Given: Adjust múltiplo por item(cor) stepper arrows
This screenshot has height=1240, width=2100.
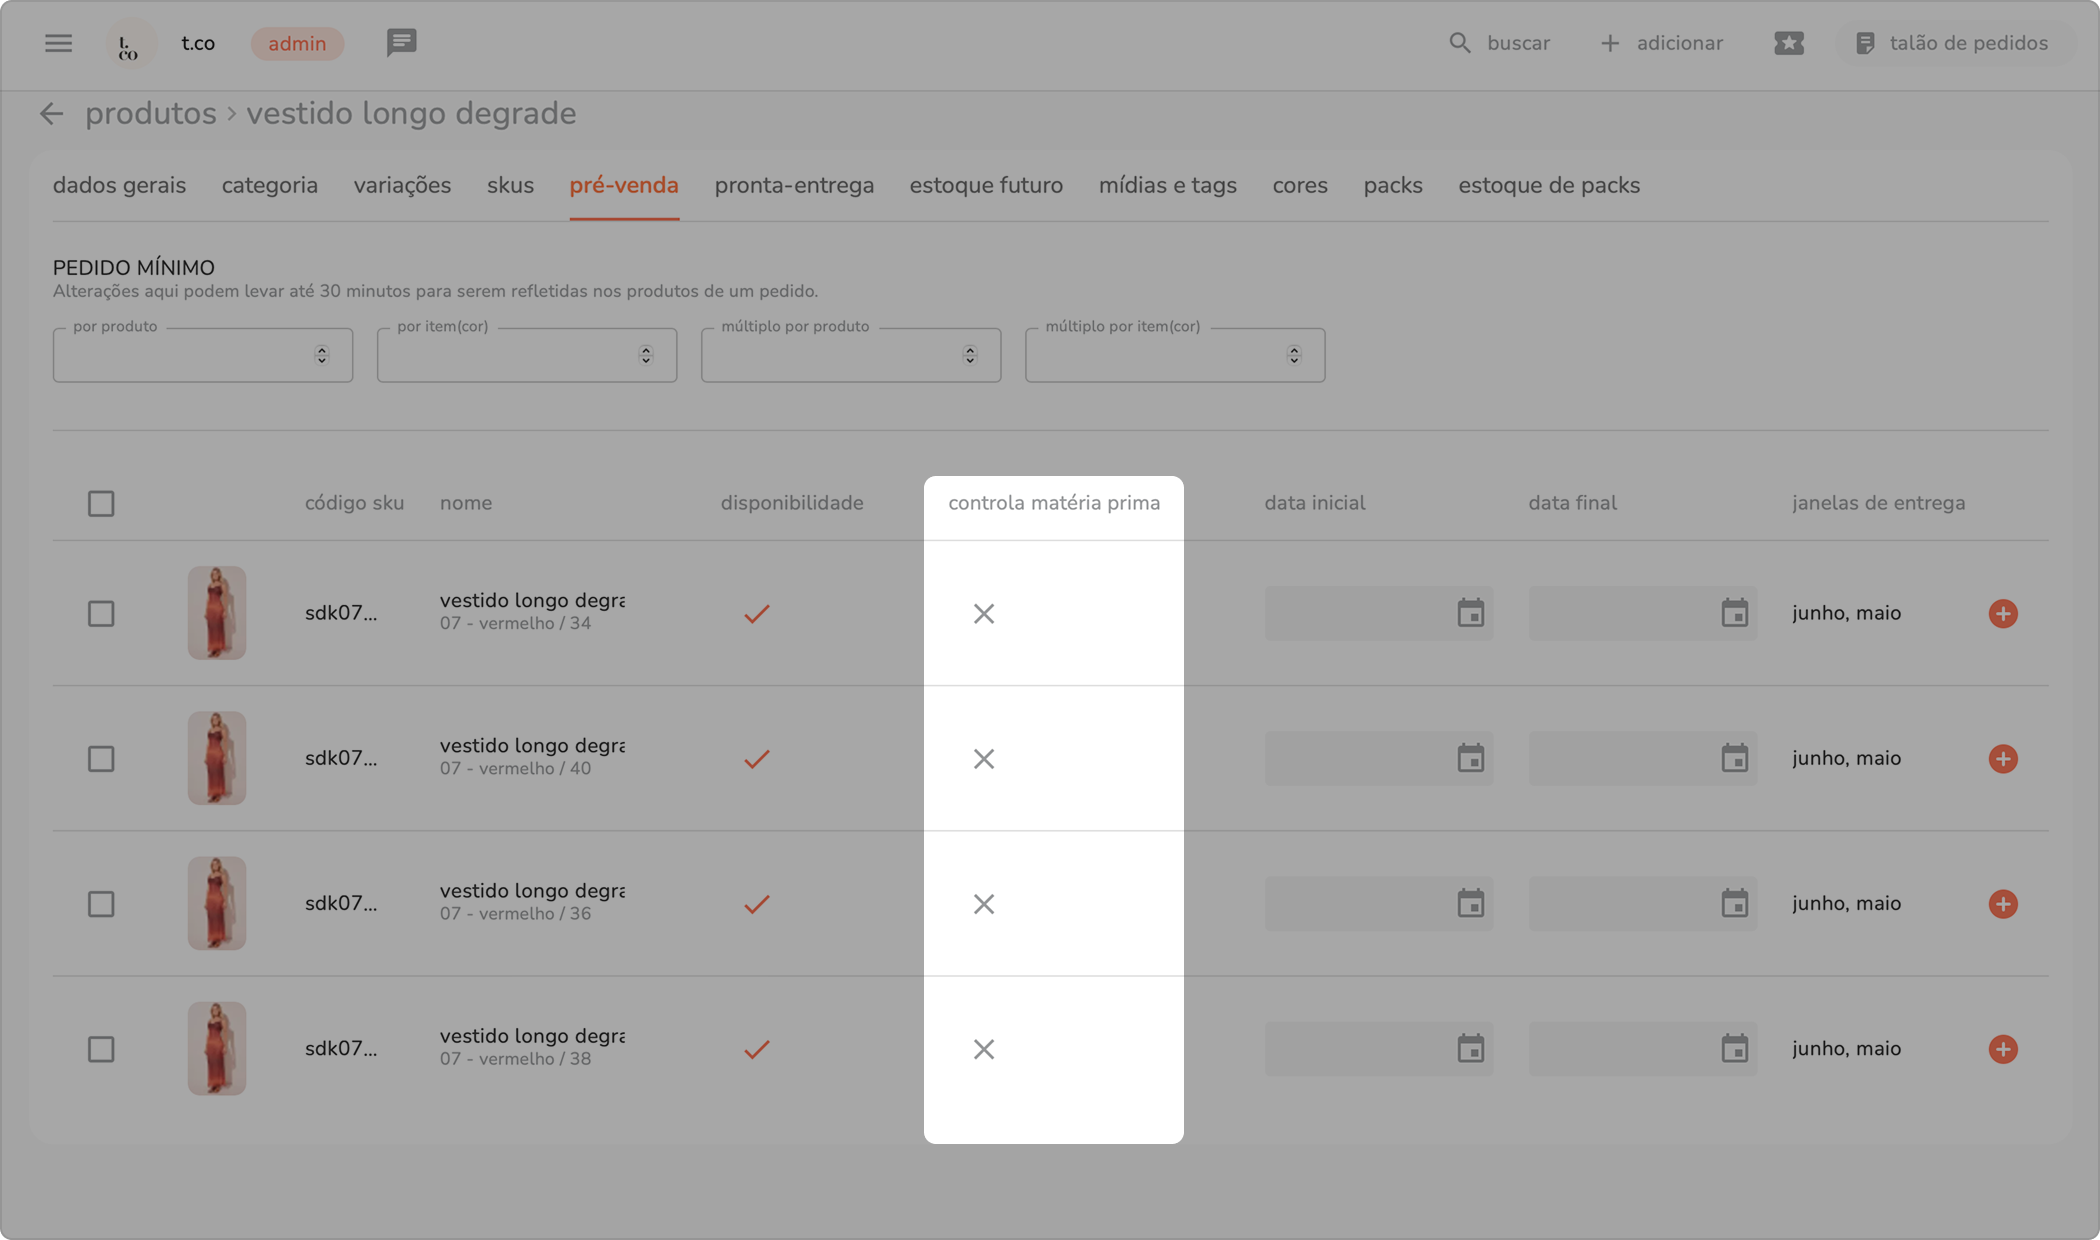Looking at the screenshot, I should pos(1293,355).
